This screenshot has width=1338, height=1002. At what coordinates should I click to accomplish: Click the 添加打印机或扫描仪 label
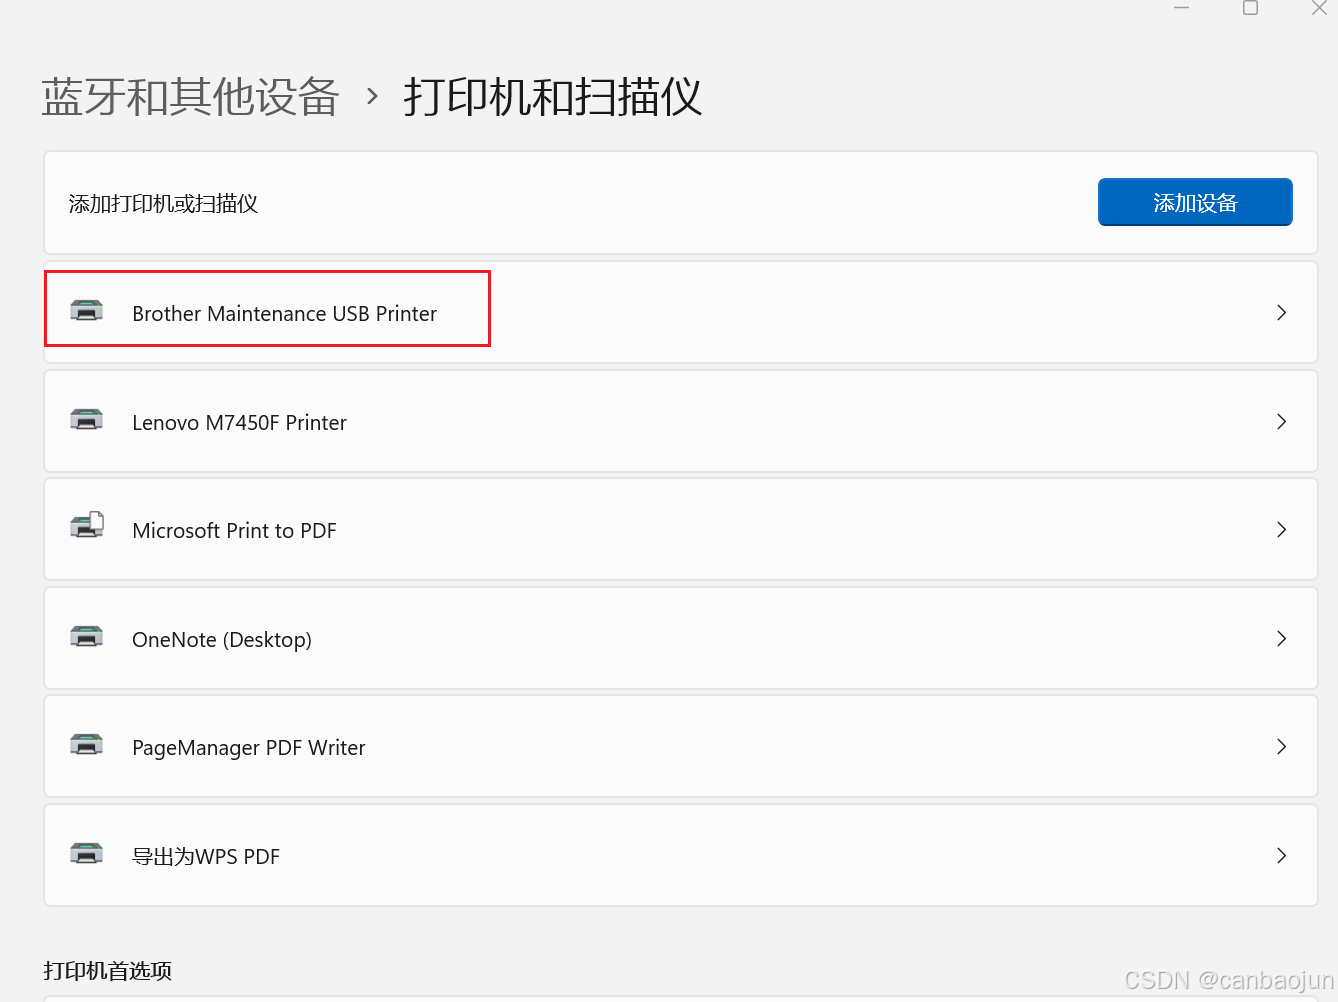click(x=163, y=204)
